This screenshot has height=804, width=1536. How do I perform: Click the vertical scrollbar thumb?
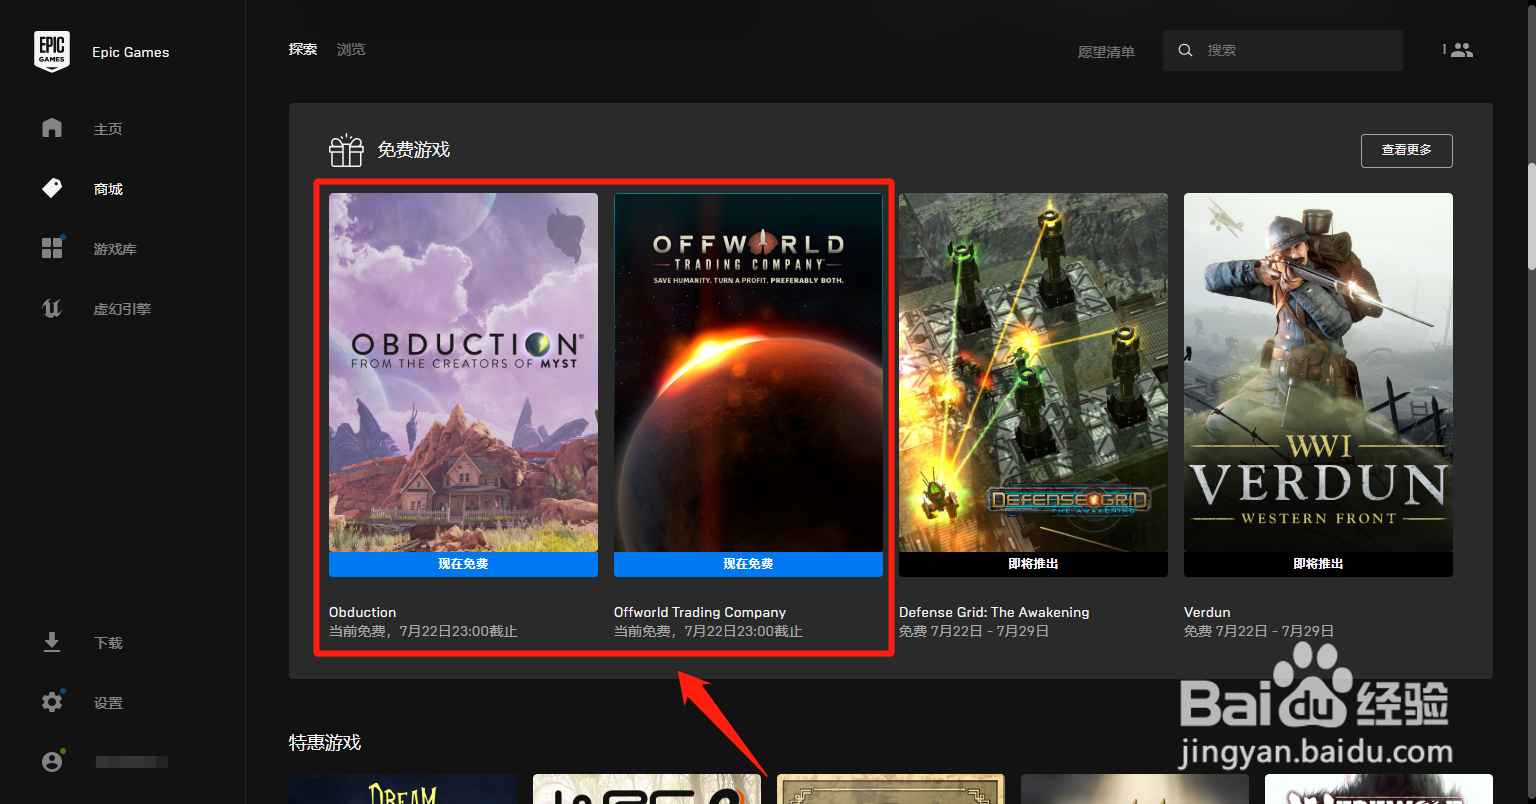[1531, 215]
